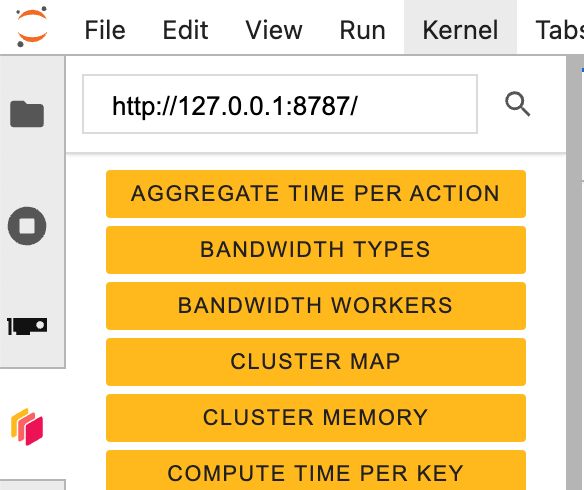This screenshot has width=584, height=490.
Task: Launch the Aggregate Time Per Action plot
Action: pyautogui.click(x=316, y=194)
